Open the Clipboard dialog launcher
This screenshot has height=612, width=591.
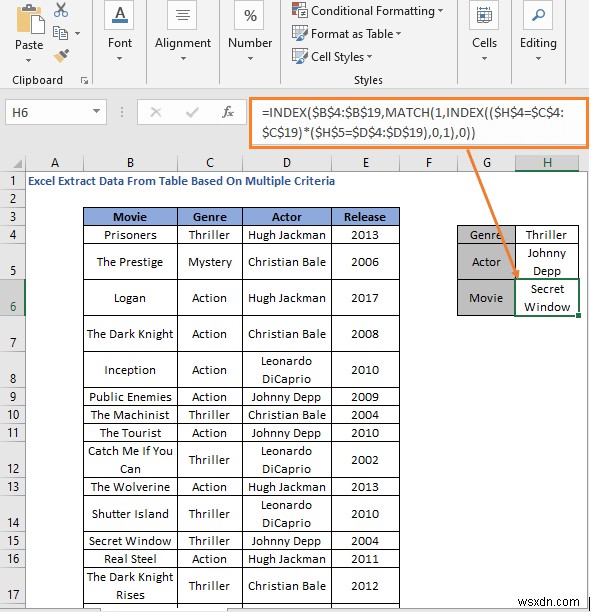click(84, 80)
